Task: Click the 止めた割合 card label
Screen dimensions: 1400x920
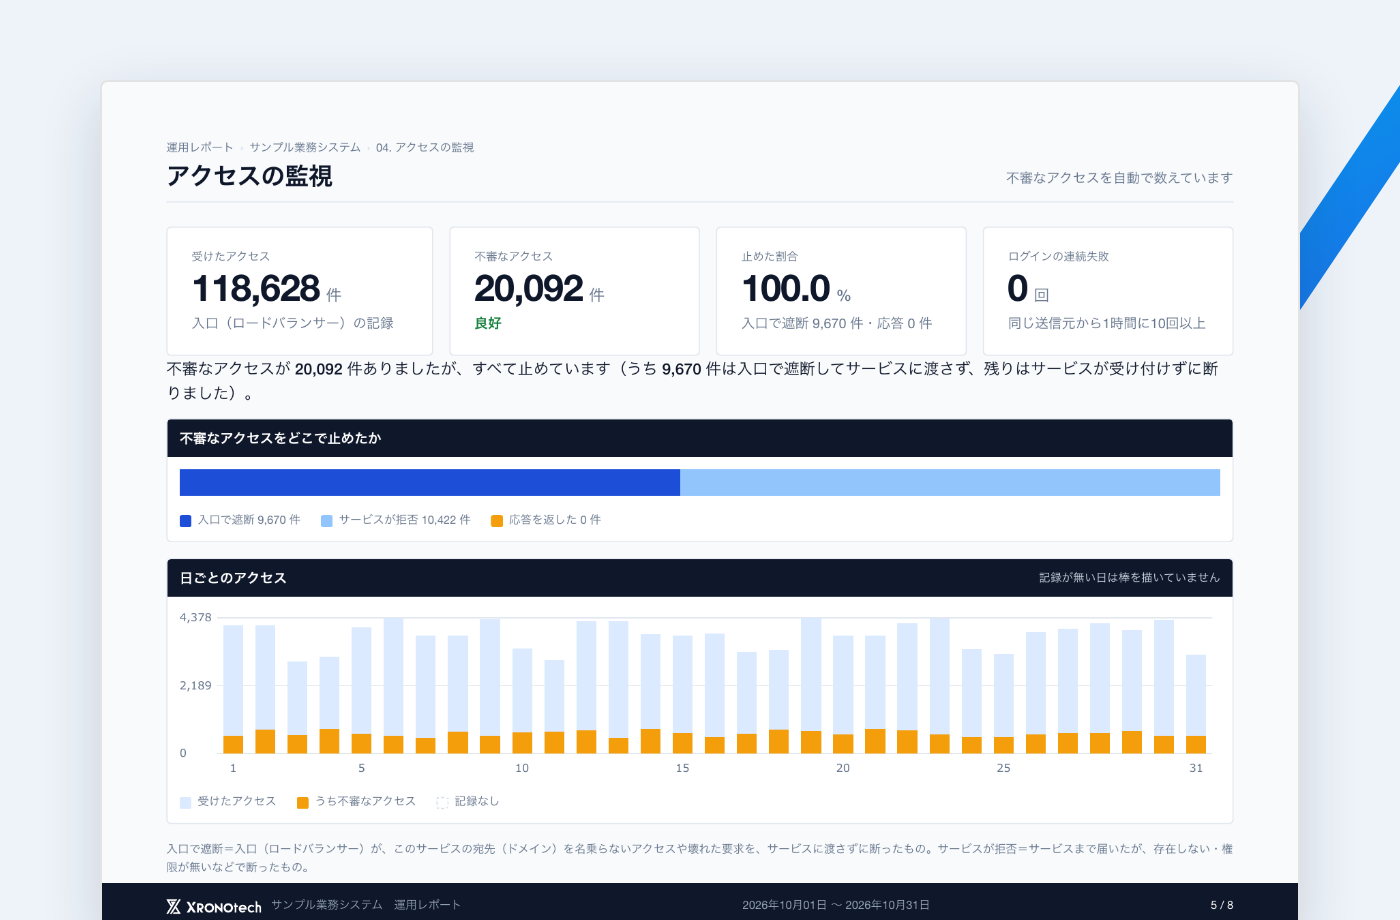Action: (769, 257)
